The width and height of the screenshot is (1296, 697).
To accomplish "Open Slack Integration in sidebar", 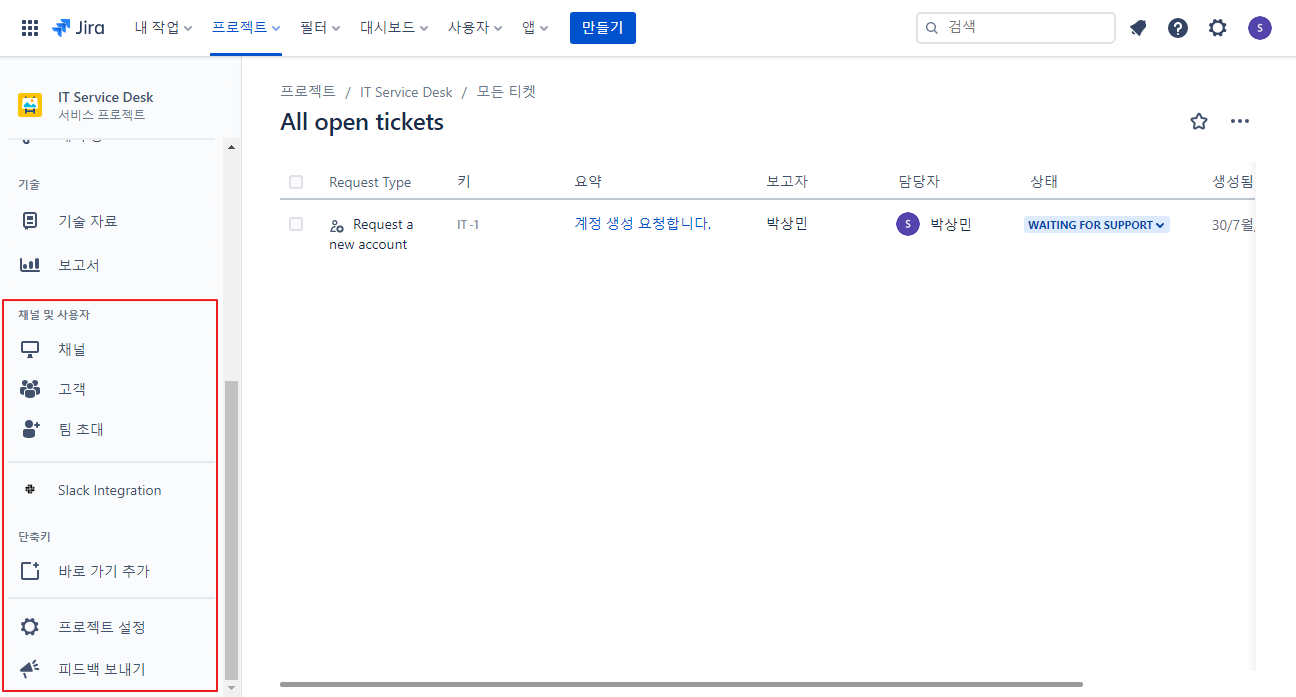I will coord(109,490).
